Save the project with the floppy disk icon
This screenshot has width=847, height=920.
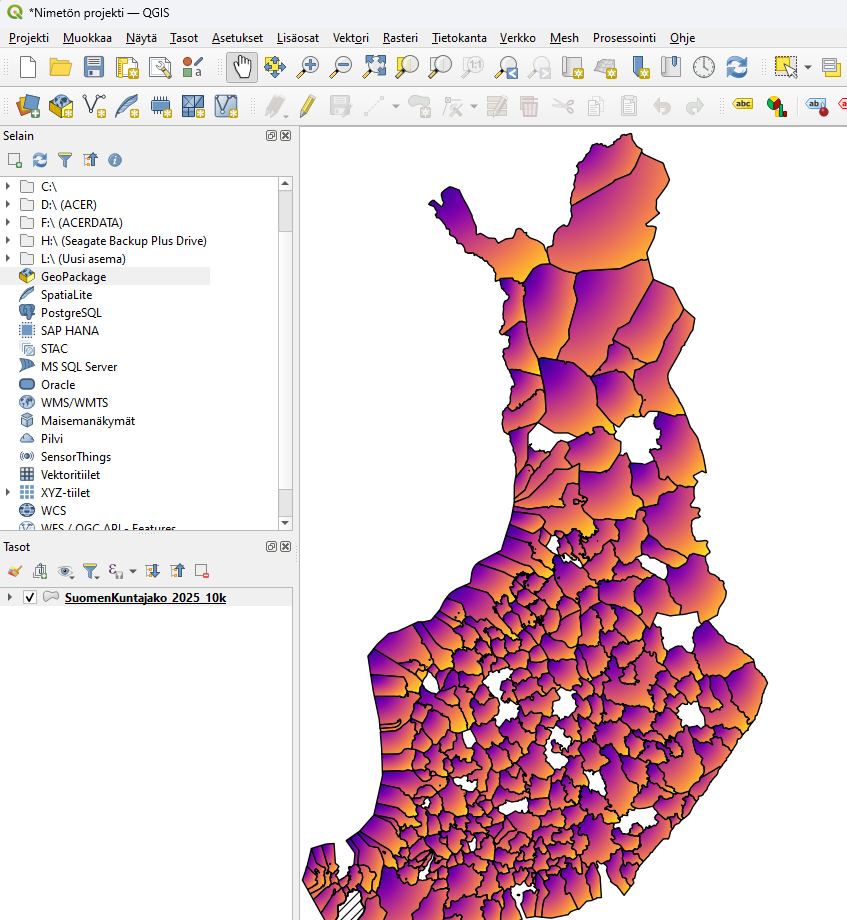94,67
